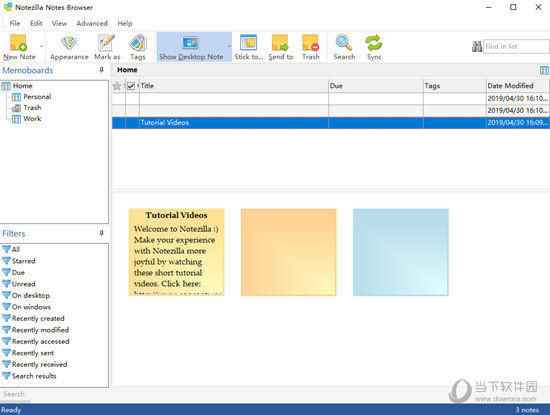
Task: Select the blank blue note thumbnail
Action: (x=401, y=252)
